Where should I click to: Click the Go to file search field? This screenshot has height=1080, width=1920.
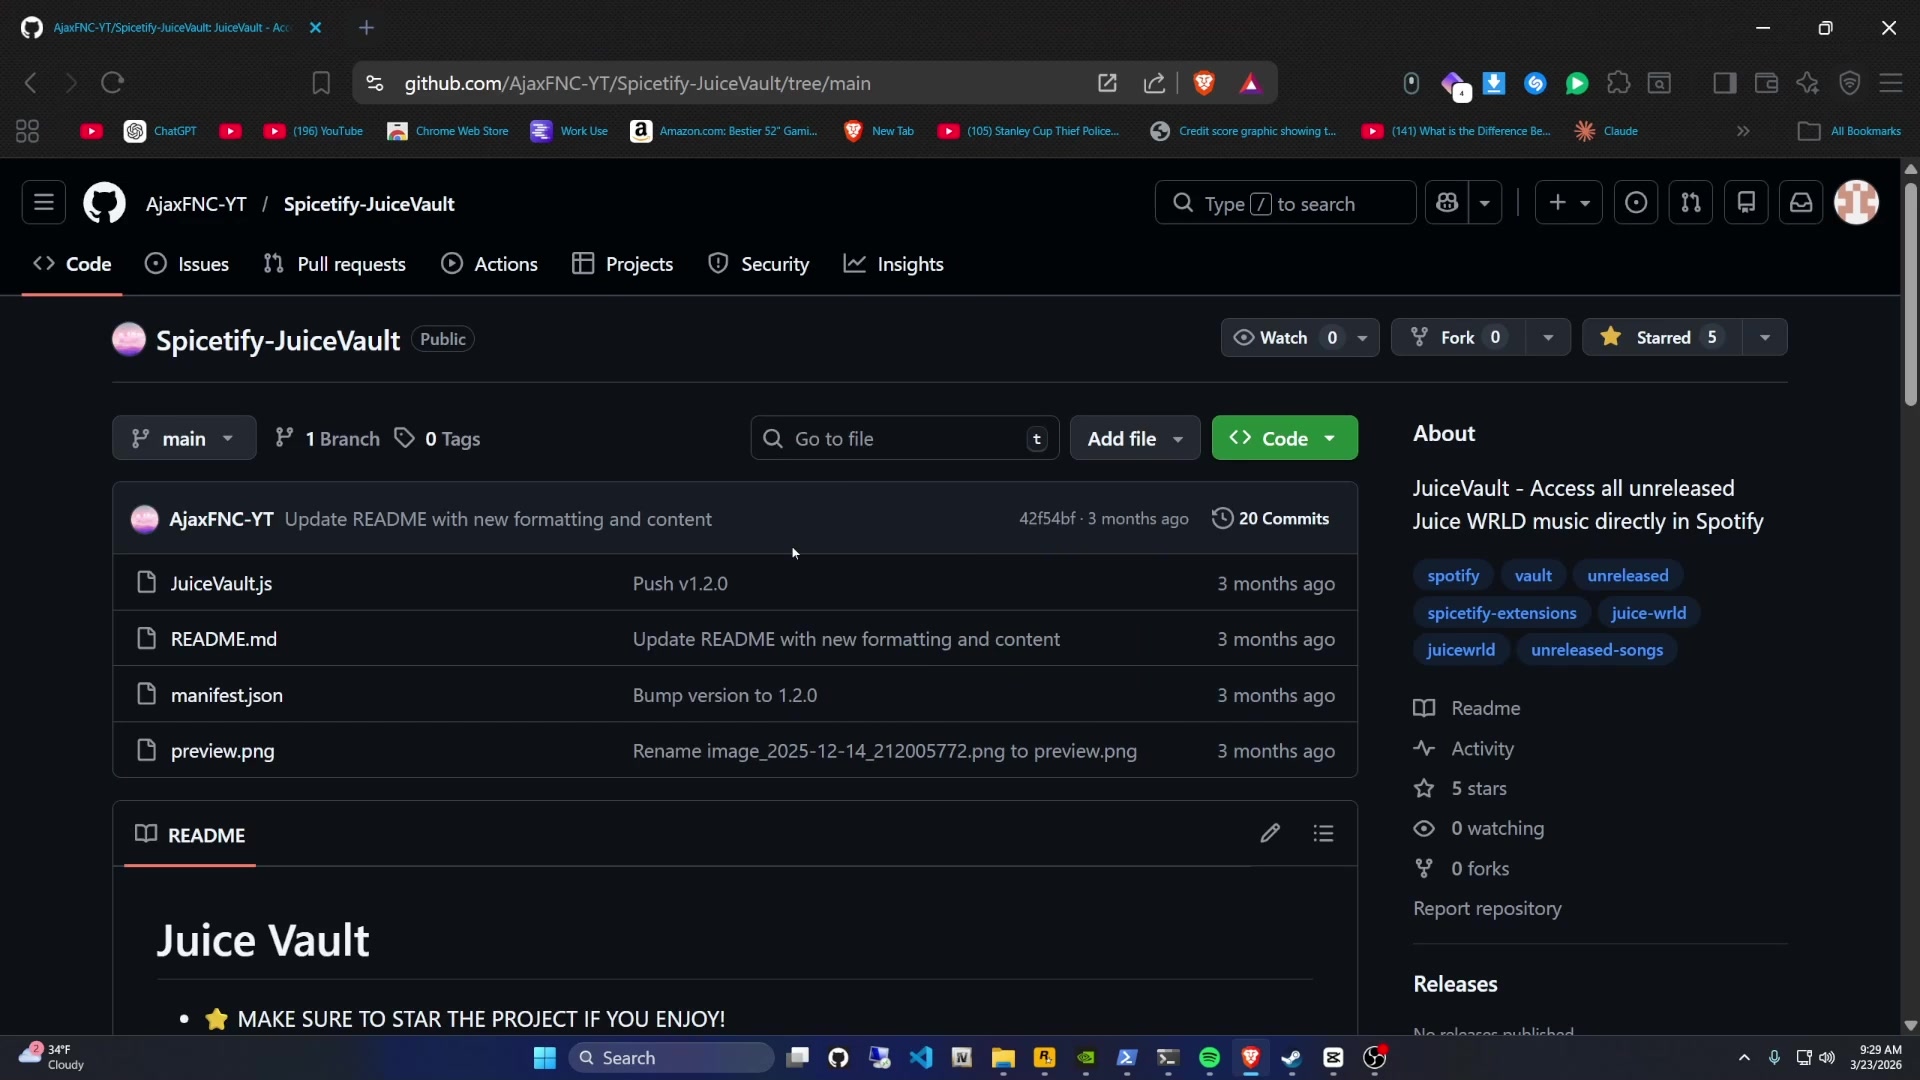(905, 438)
